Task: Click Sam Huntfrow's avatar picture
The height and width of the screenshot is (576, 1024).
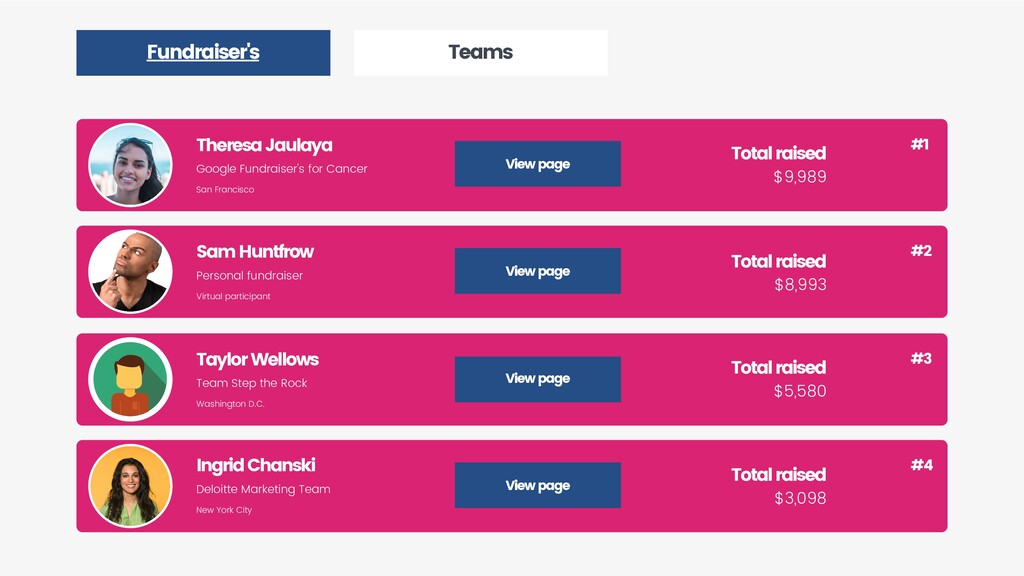Action: point(131,272)
